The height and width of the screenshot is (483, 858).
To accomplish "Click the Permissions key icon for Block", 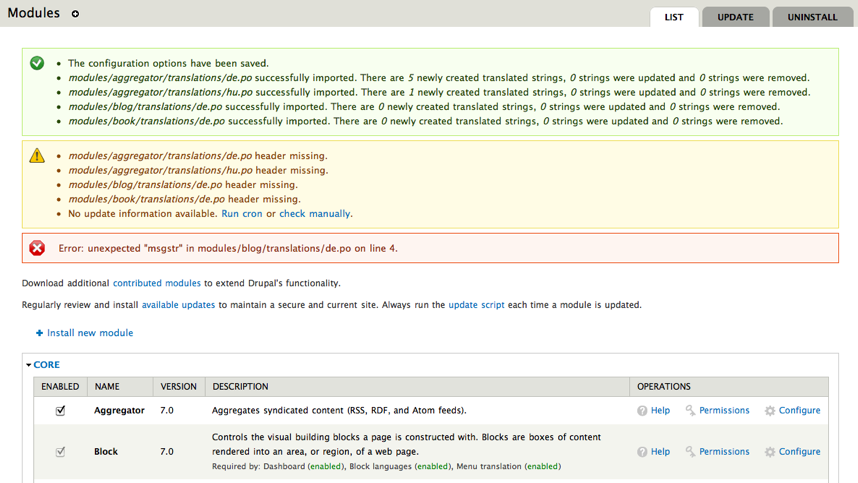I will point(690,452).
